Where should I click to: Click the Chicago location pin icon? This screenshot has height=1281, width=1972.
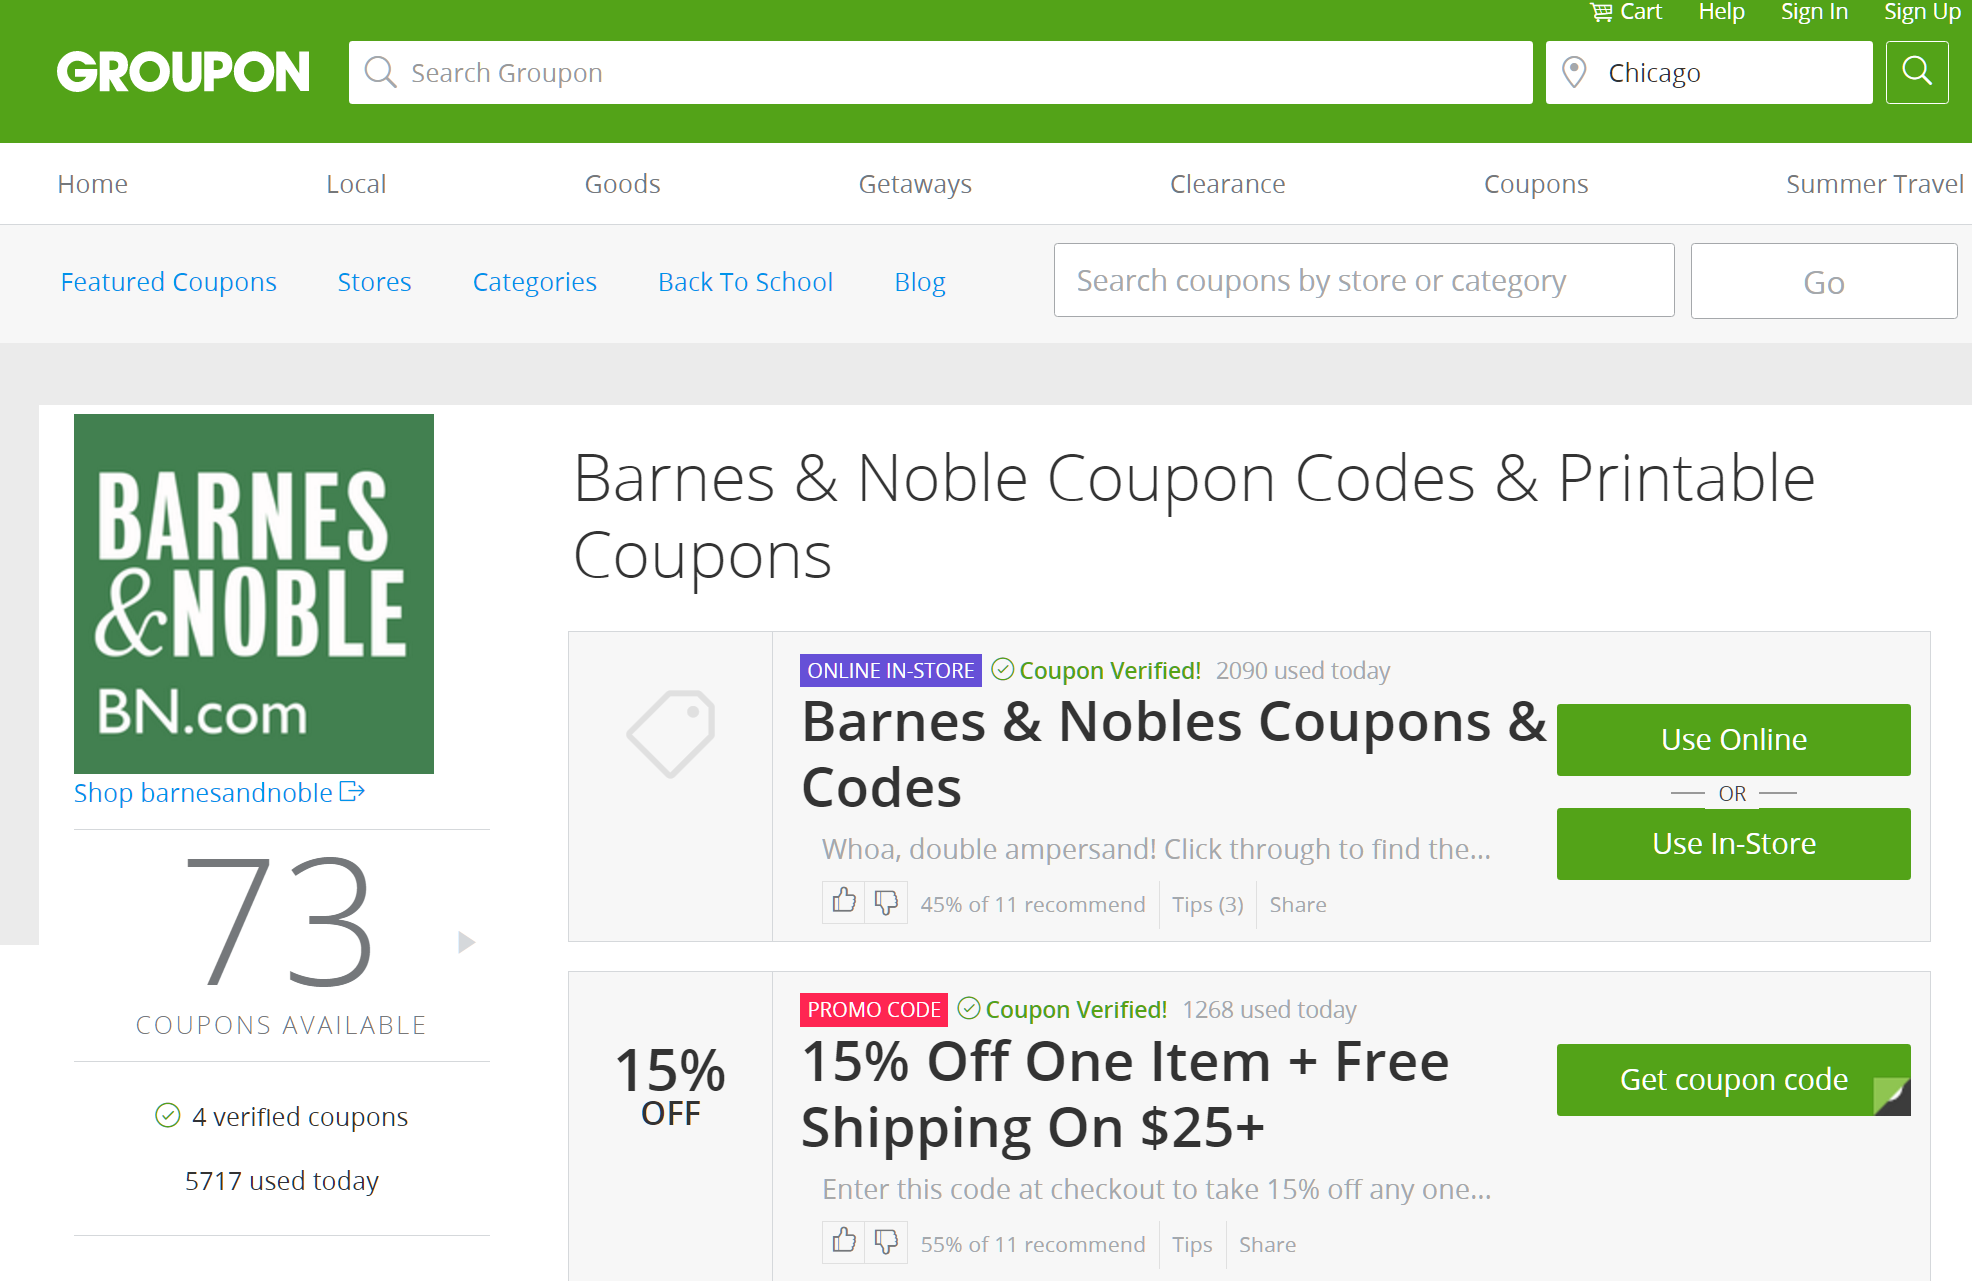click(x=1574, y=72)
